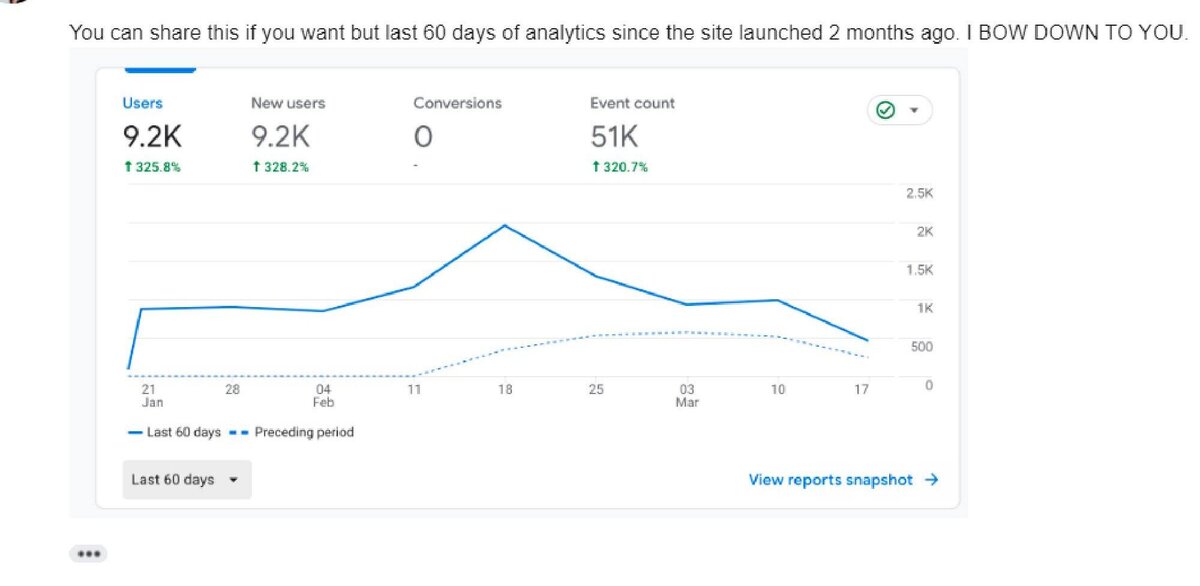Select the 21 Jan date on the x-axis

[x=149, y=395]
